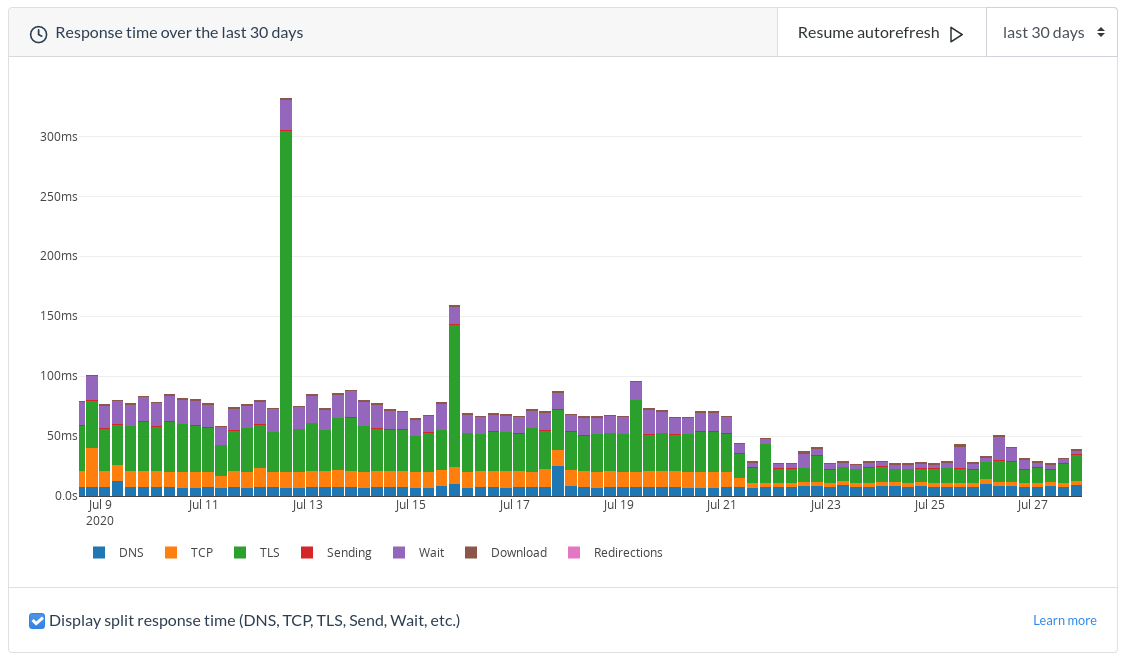The height and width of the screenshot is (659, 1122).
Task: Uncheck the Display split response time checkbox
Action: [37, 620]
